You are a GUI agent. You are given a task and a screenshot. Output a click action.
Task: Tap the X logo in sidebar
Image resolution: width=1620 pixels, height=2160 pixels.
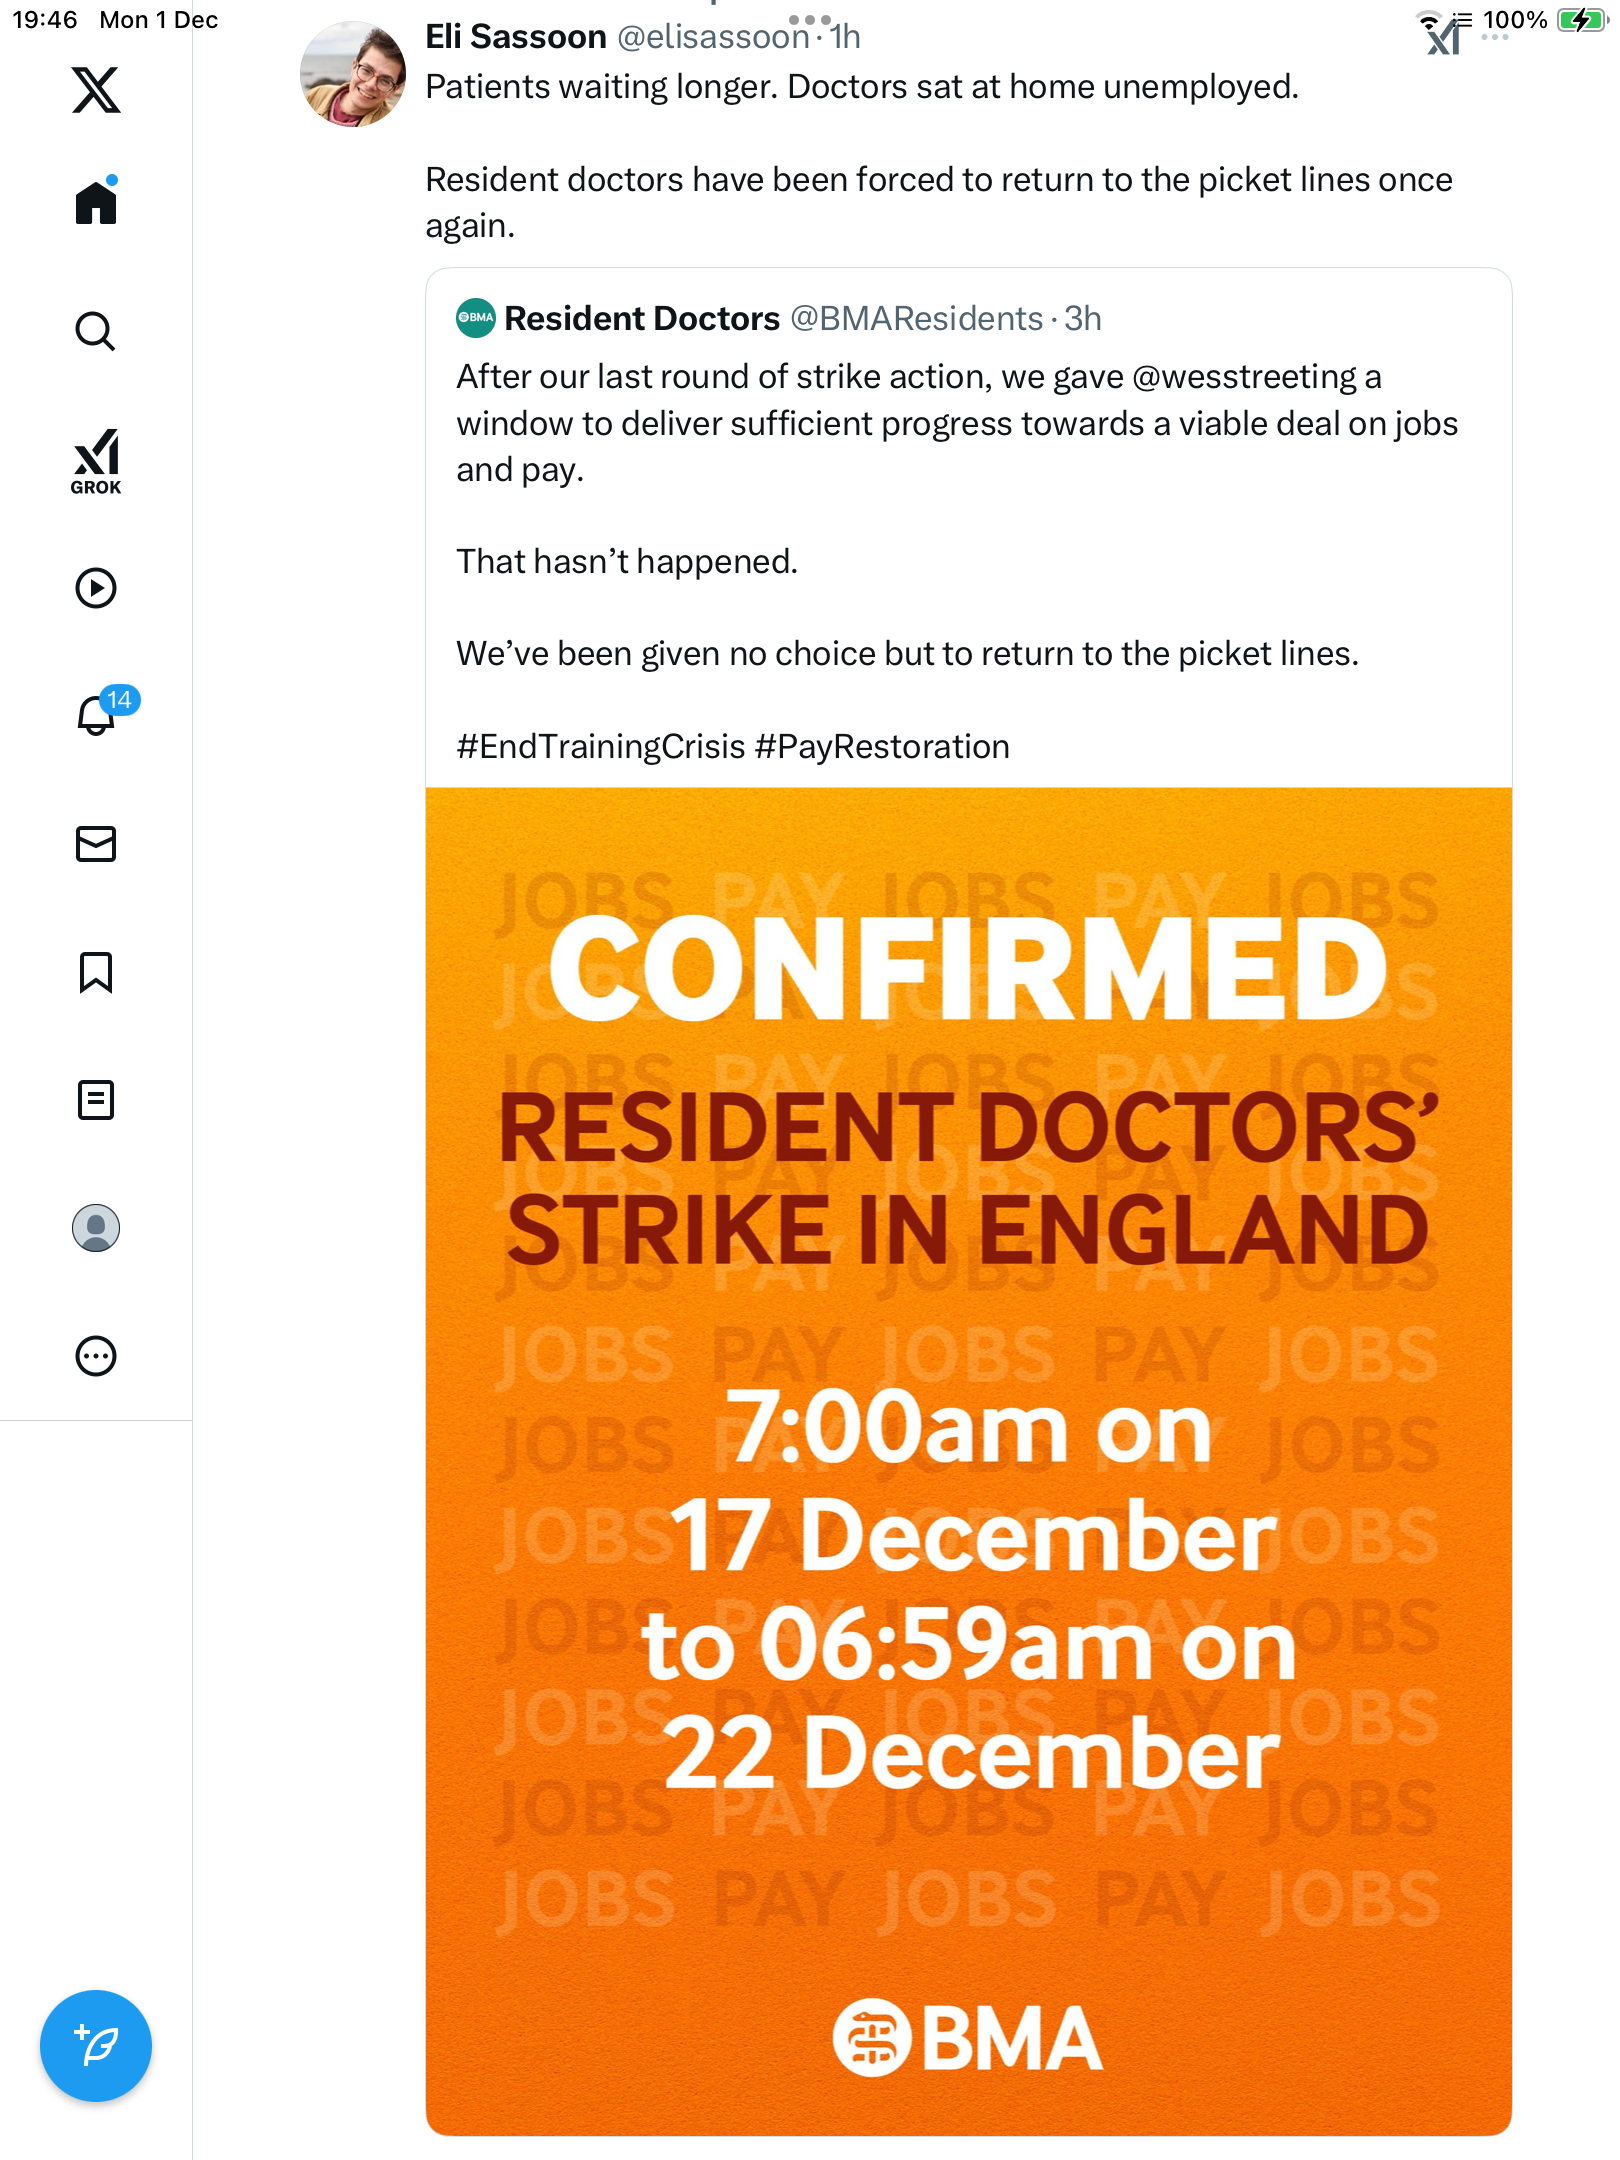tap(96, 90)
